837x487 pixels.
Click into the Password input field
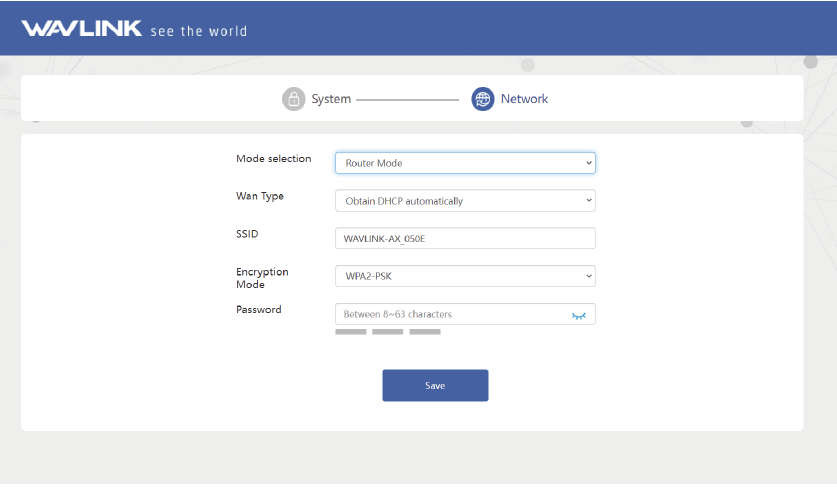point(450,315)
